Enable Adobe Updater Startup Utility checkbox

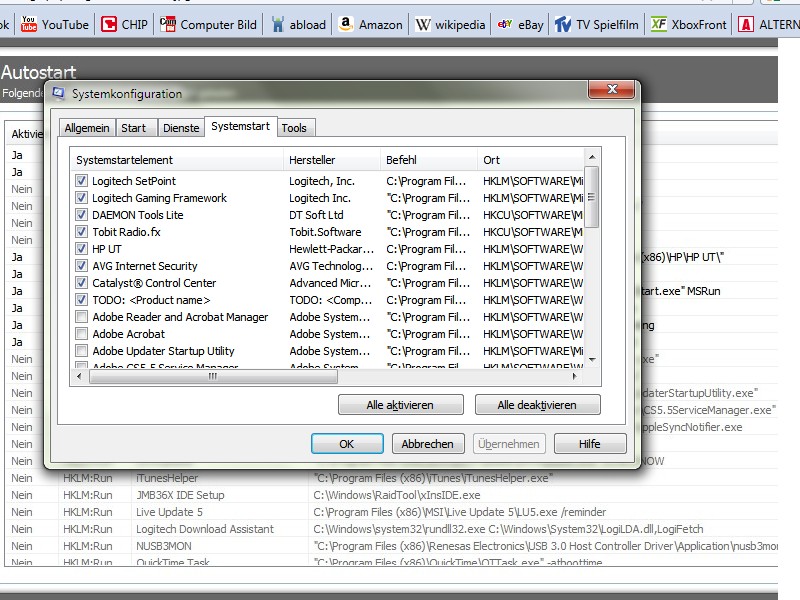coord(81,351)
